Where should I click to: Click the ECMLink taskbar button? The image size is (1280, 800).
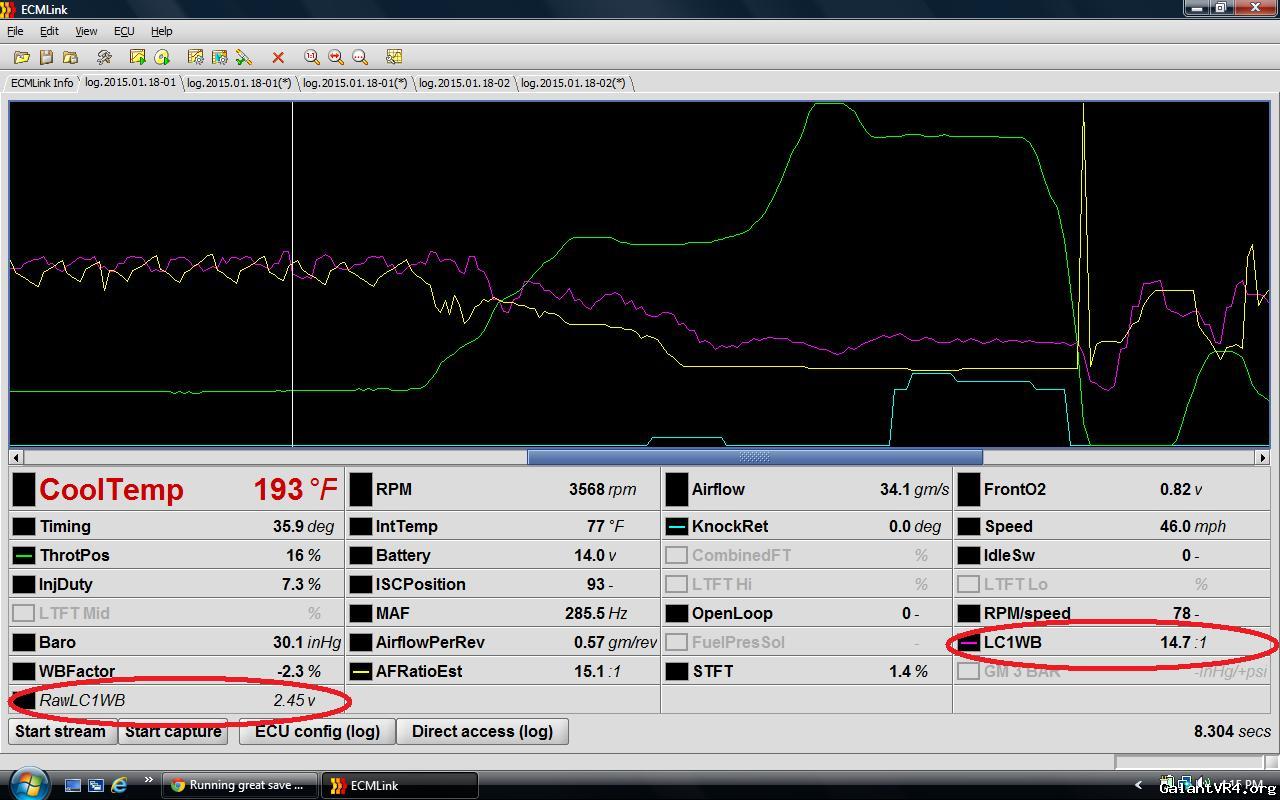click(400, 785)
